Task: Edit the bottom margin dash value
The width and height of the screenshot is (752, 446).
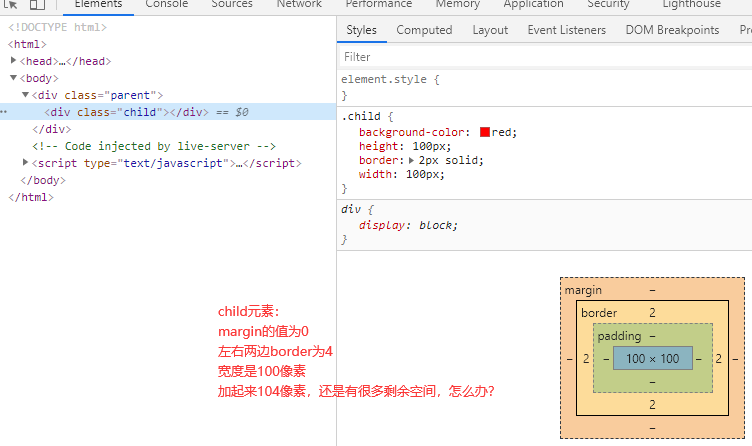Action: point(652,427)
